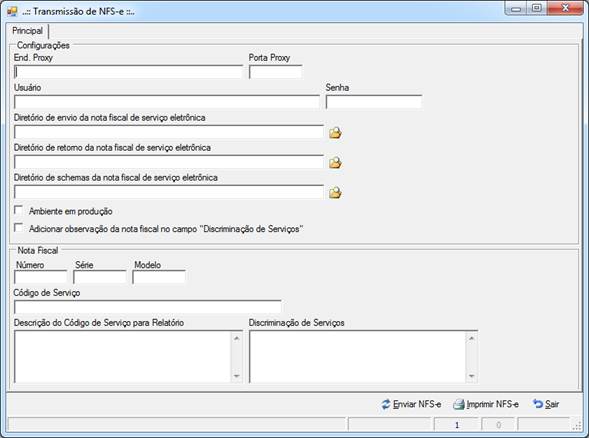Click into the Usuário field

pyautogui.click(x=167, y=102)
